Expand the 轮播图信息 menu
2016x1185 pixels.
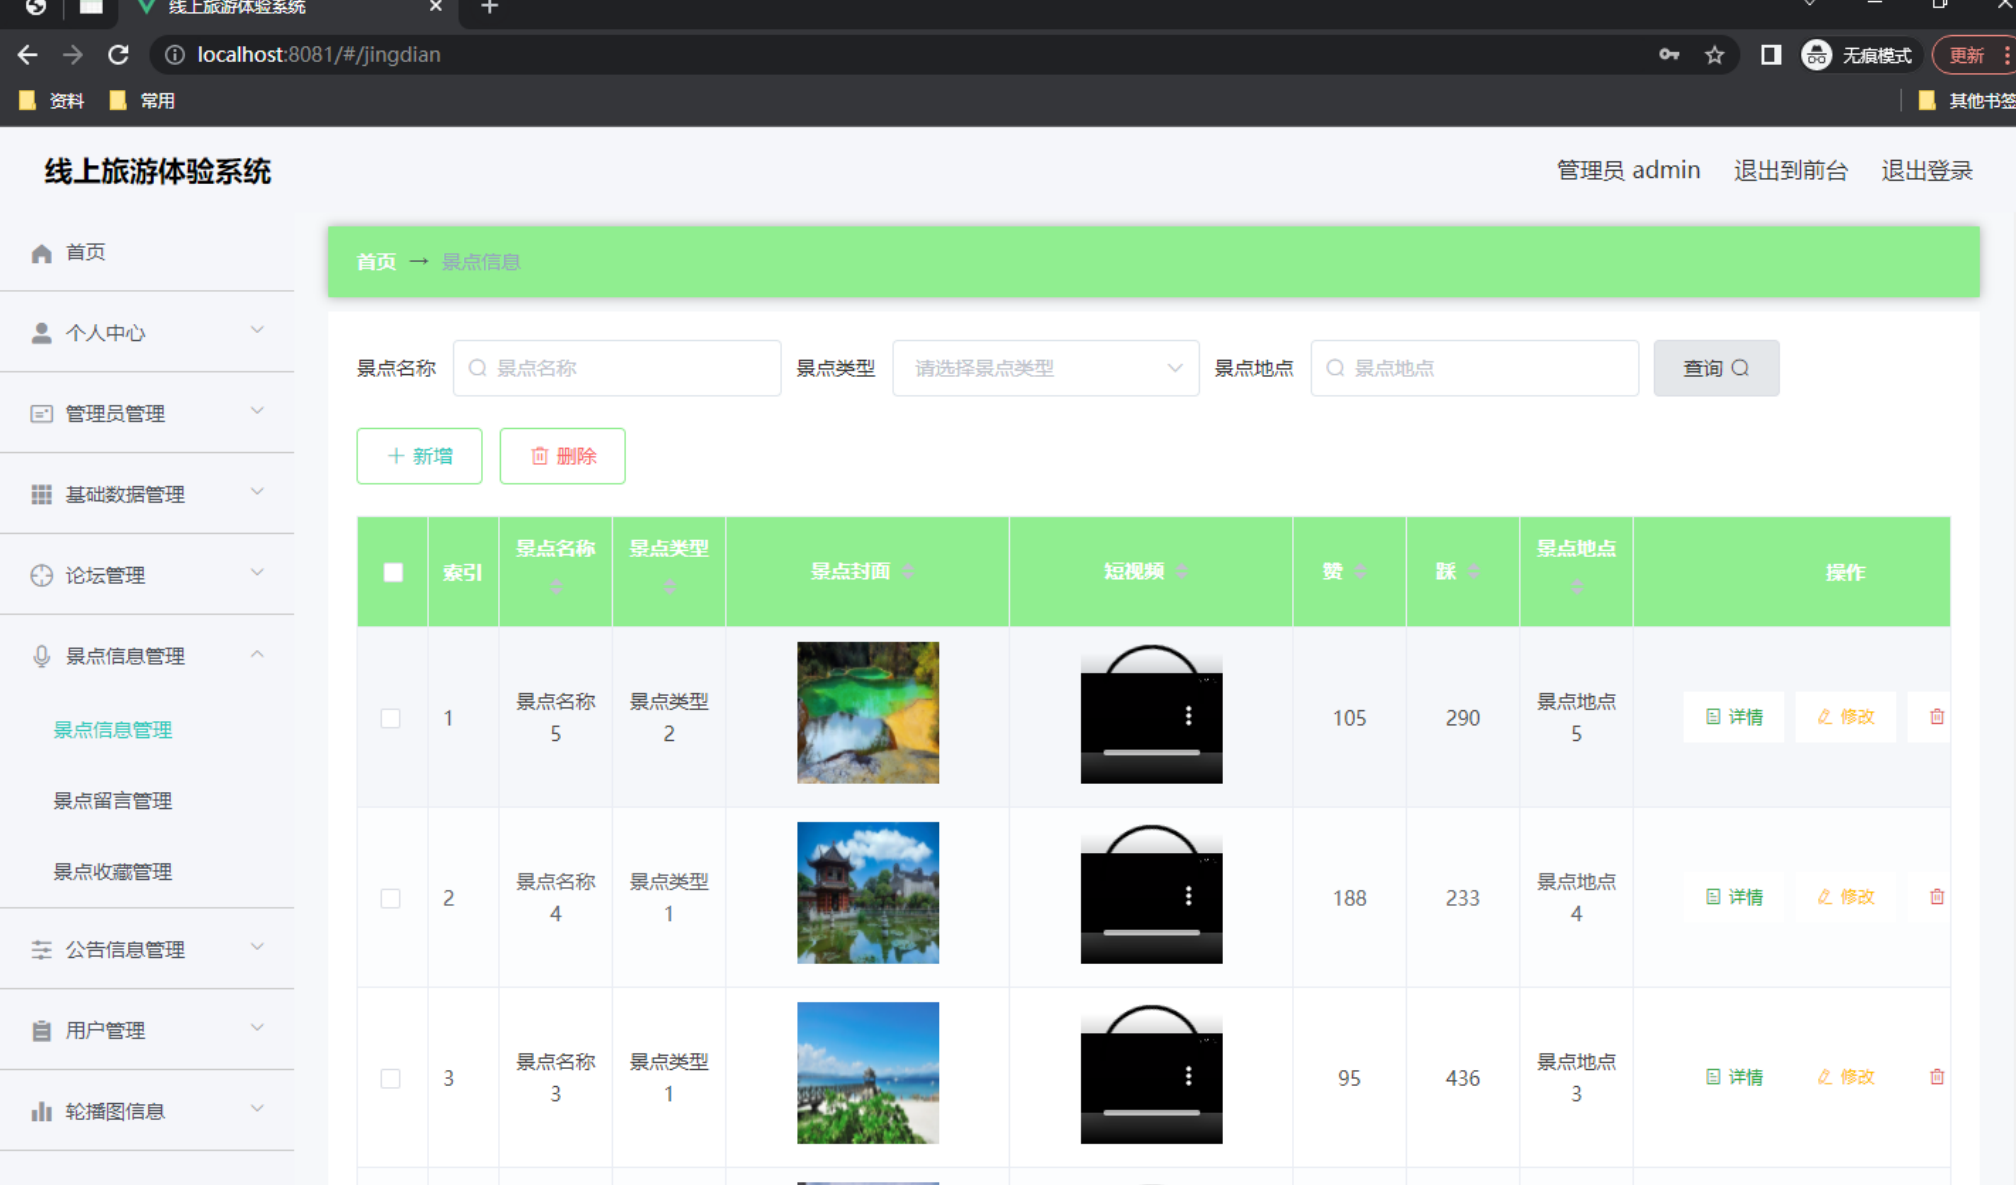pos(147,1111)
